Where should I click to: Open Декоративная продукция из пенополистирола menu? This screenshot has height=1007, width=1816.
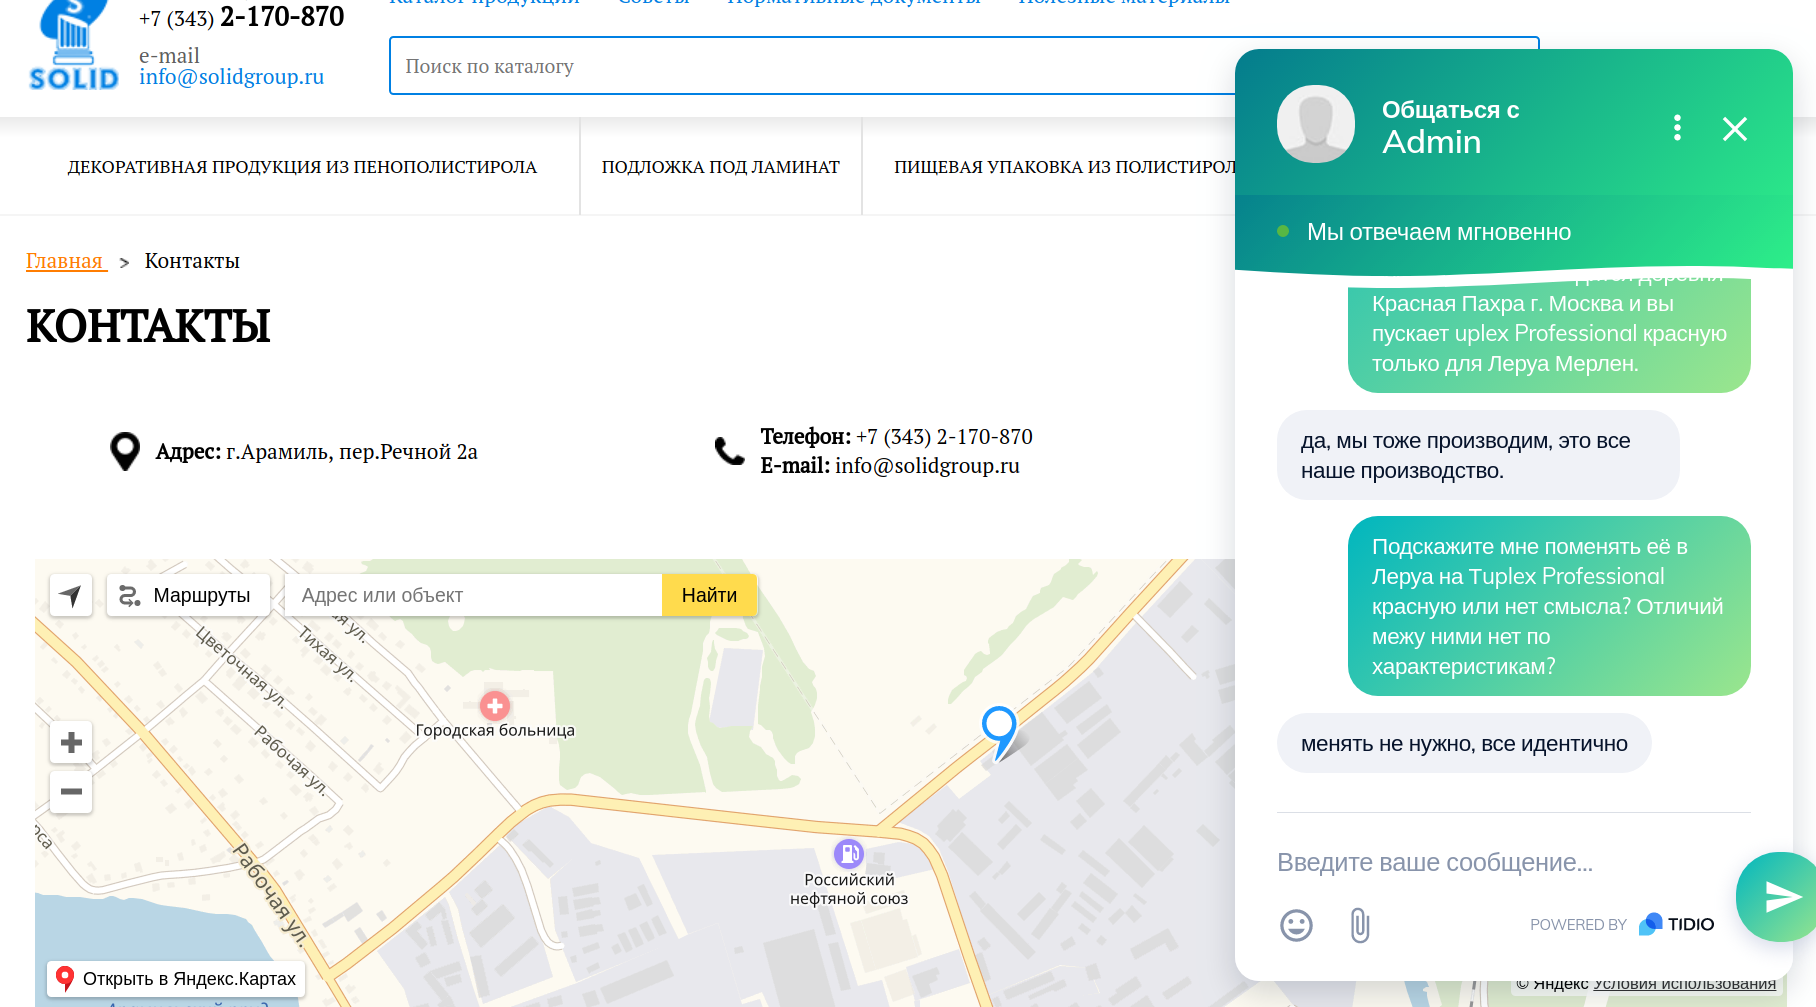pyautogui.click(x=302, y=167)
